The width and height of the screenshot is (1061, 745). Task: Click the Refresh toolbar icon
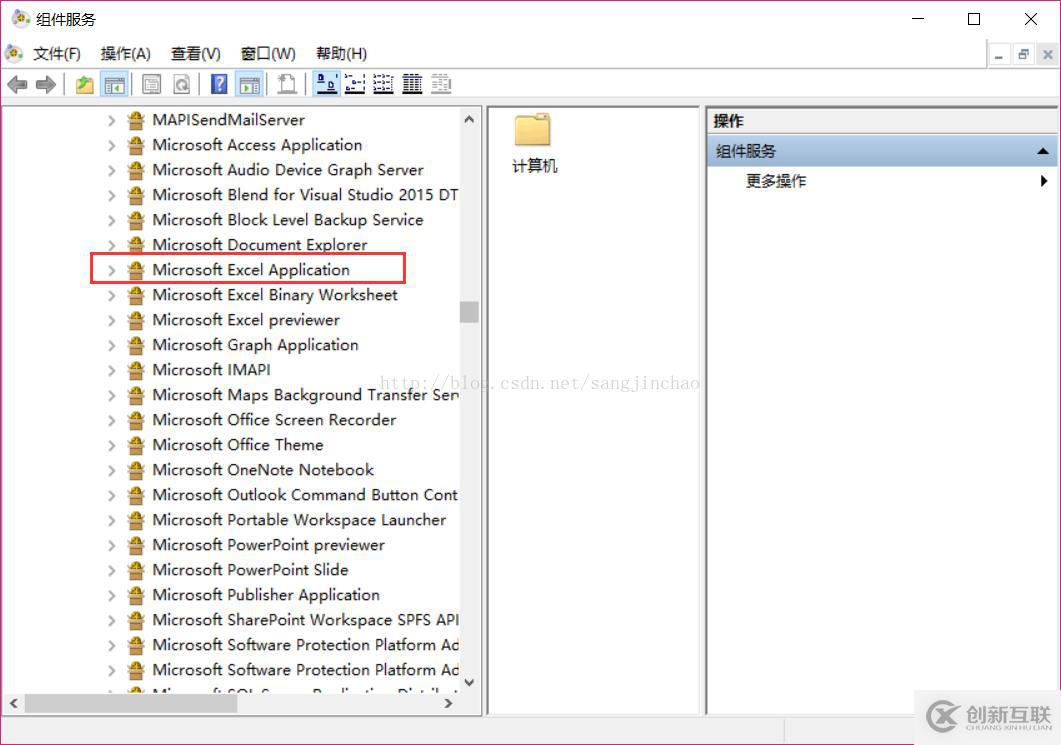click(x=181, y=85)
